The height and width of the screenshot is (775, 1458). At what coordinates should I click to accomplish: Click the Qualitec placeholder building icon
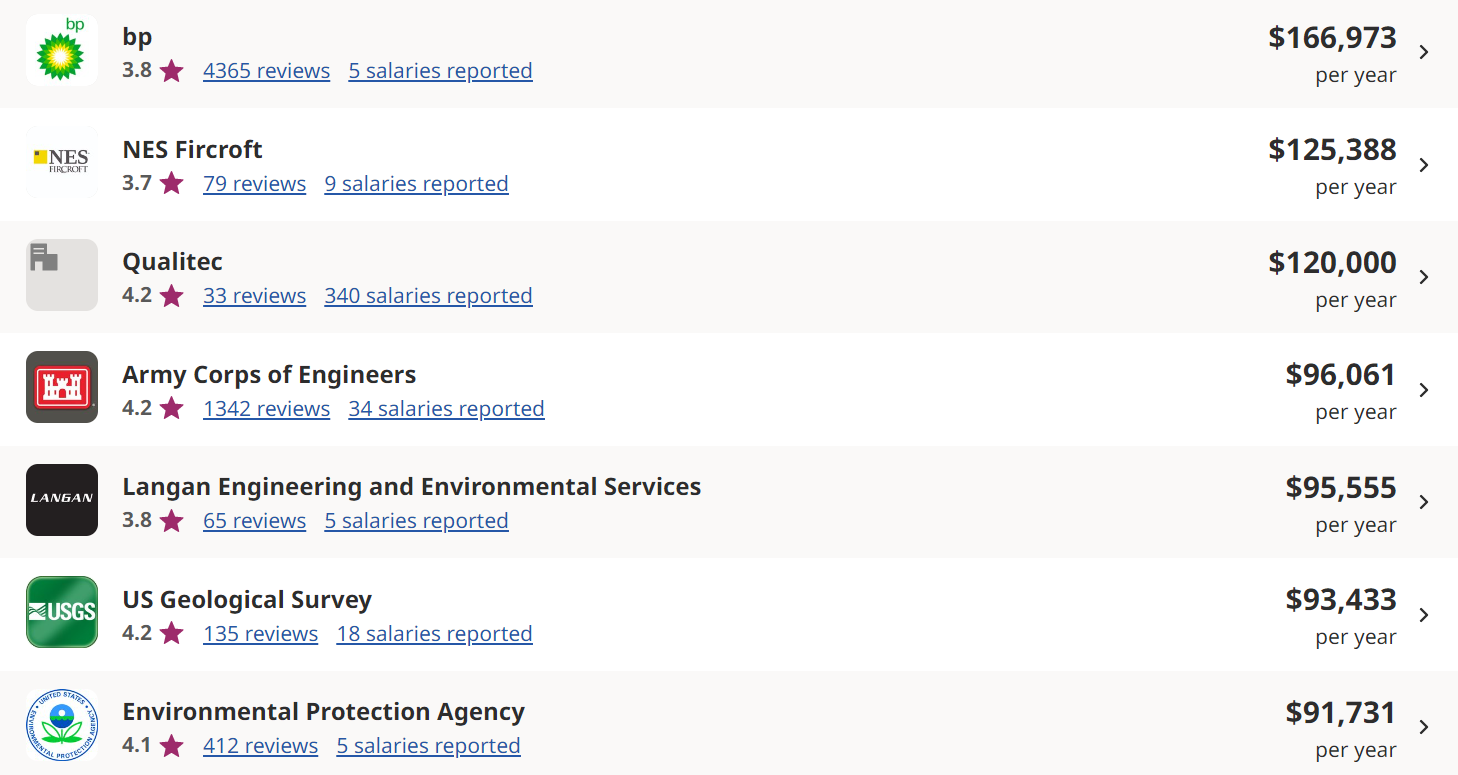tap(62, 275)
